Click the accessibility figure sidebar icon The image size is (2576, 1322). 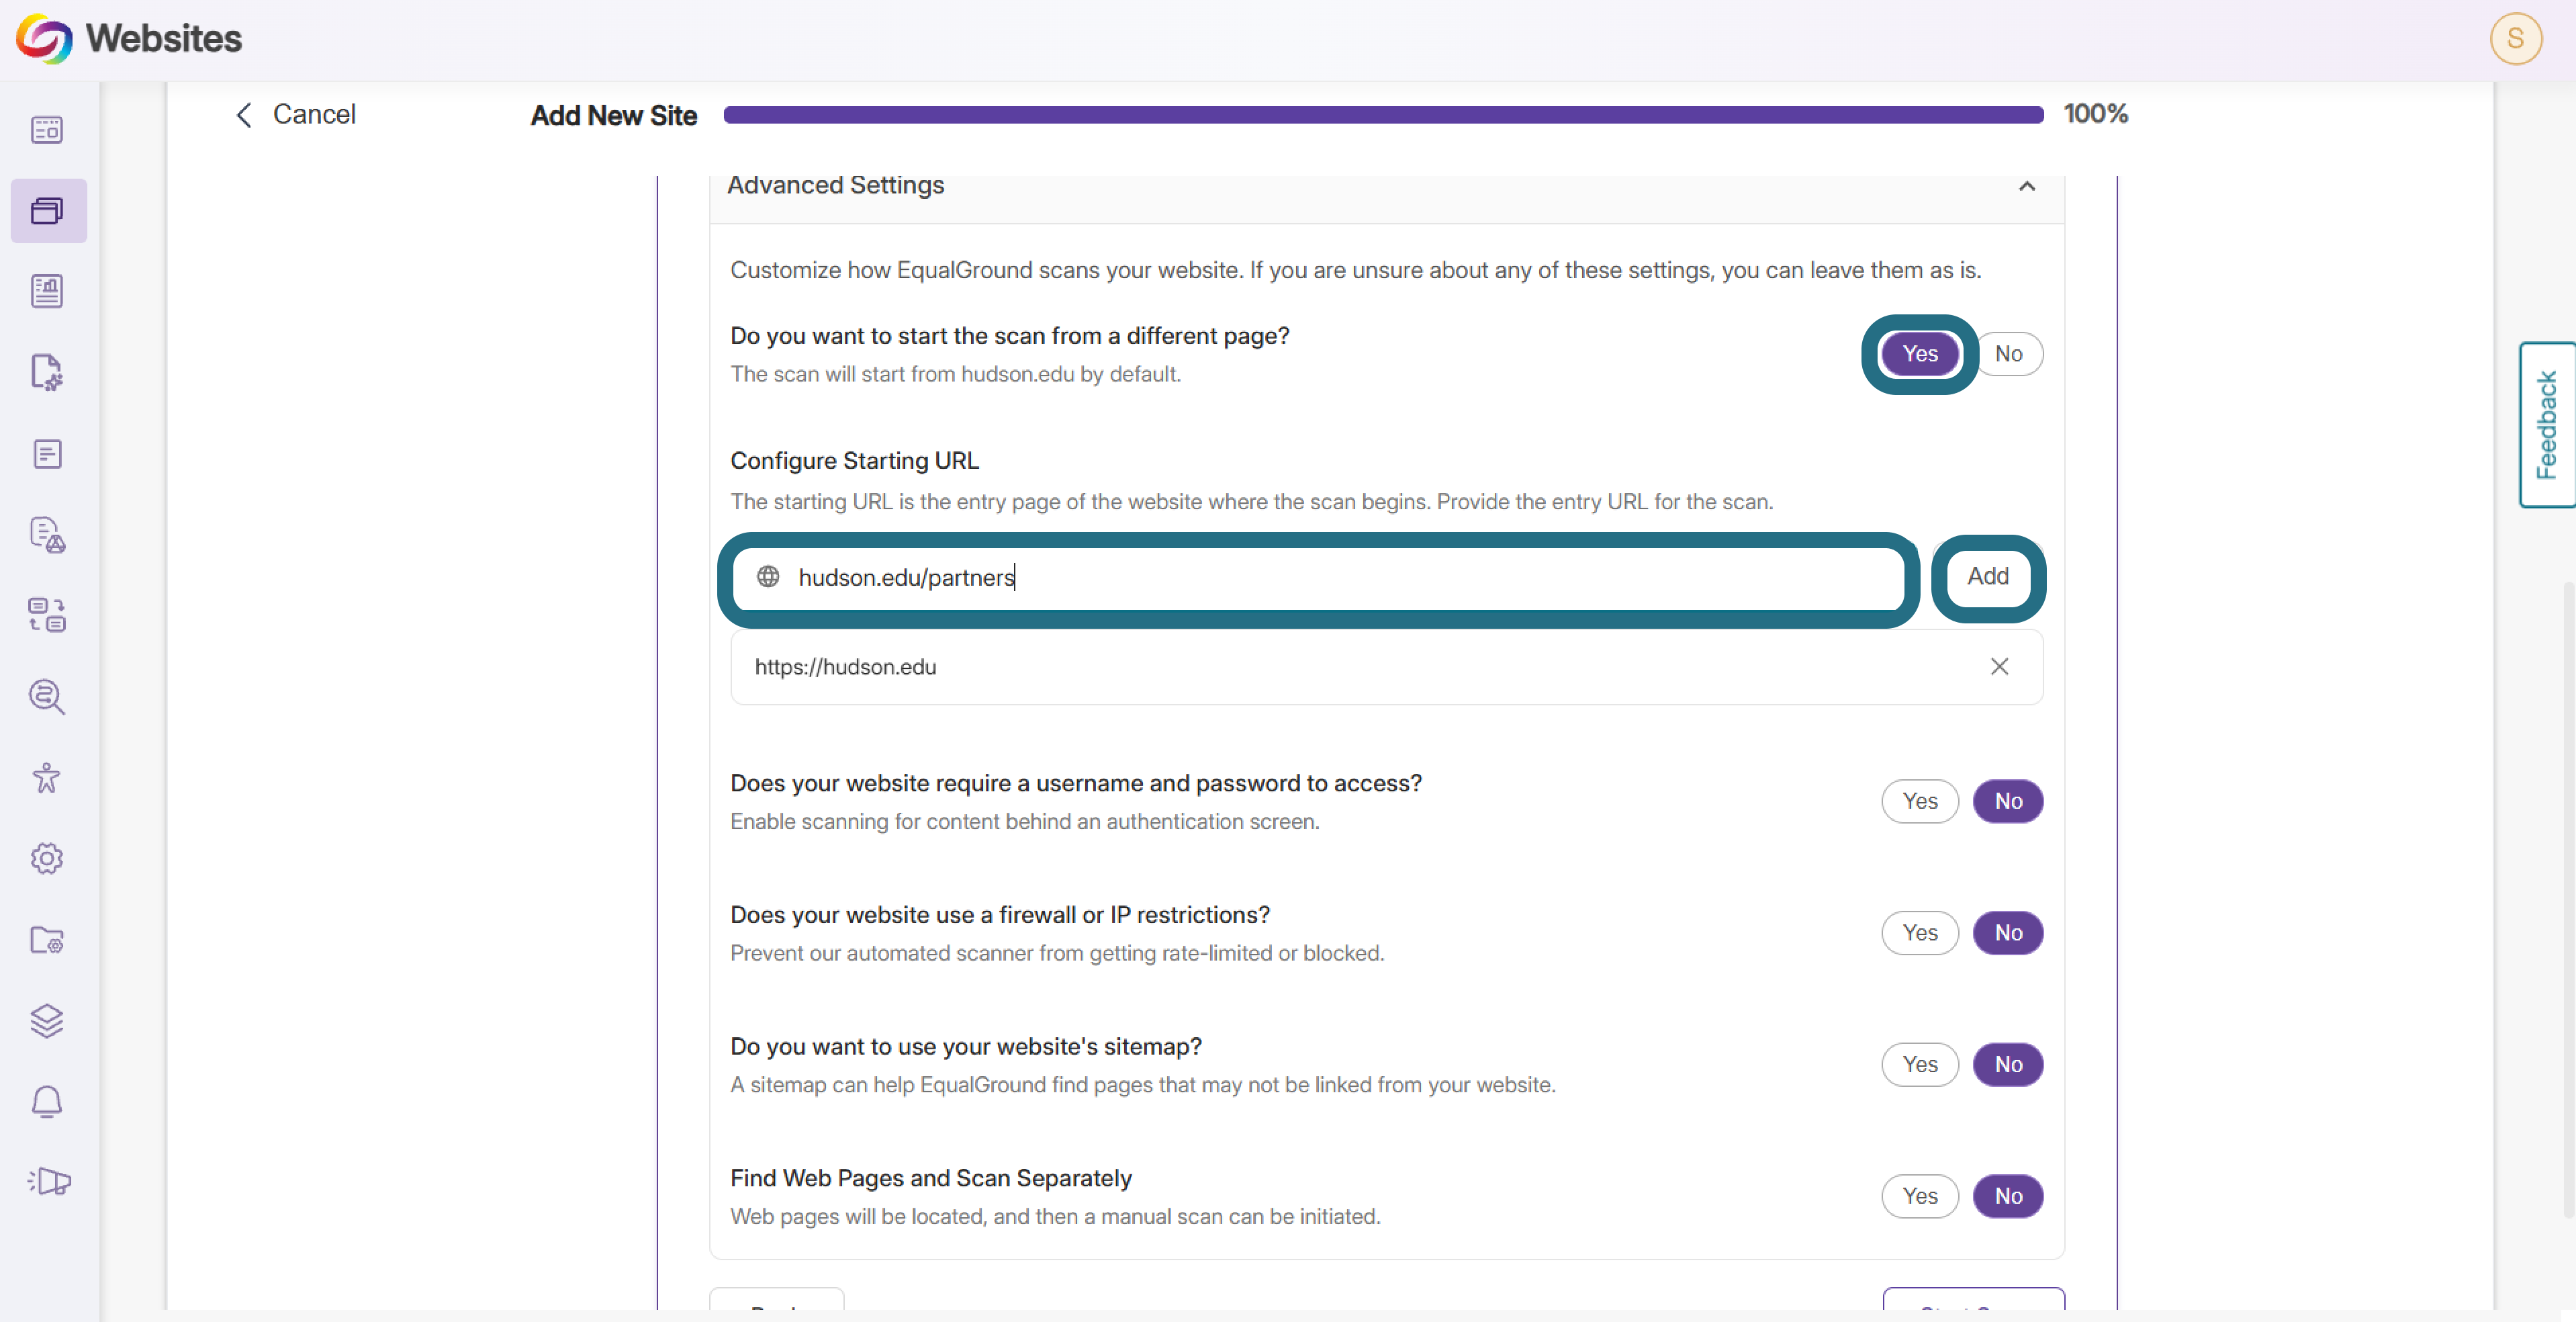pos(47,778)
